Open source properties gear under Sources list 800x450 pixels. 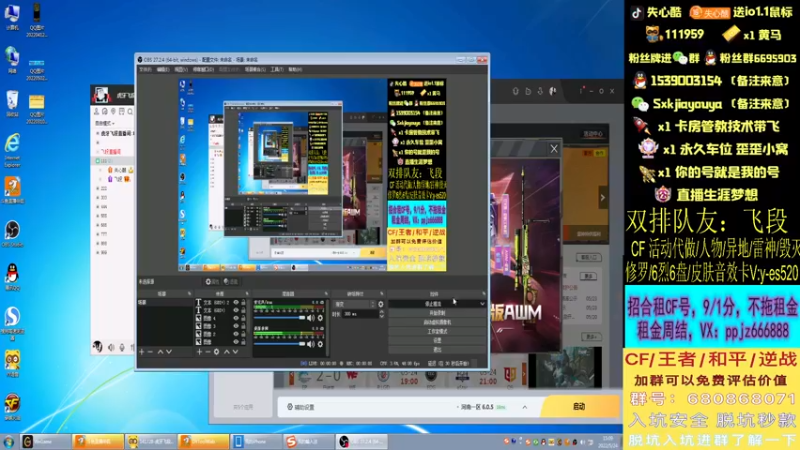point(216,352)
